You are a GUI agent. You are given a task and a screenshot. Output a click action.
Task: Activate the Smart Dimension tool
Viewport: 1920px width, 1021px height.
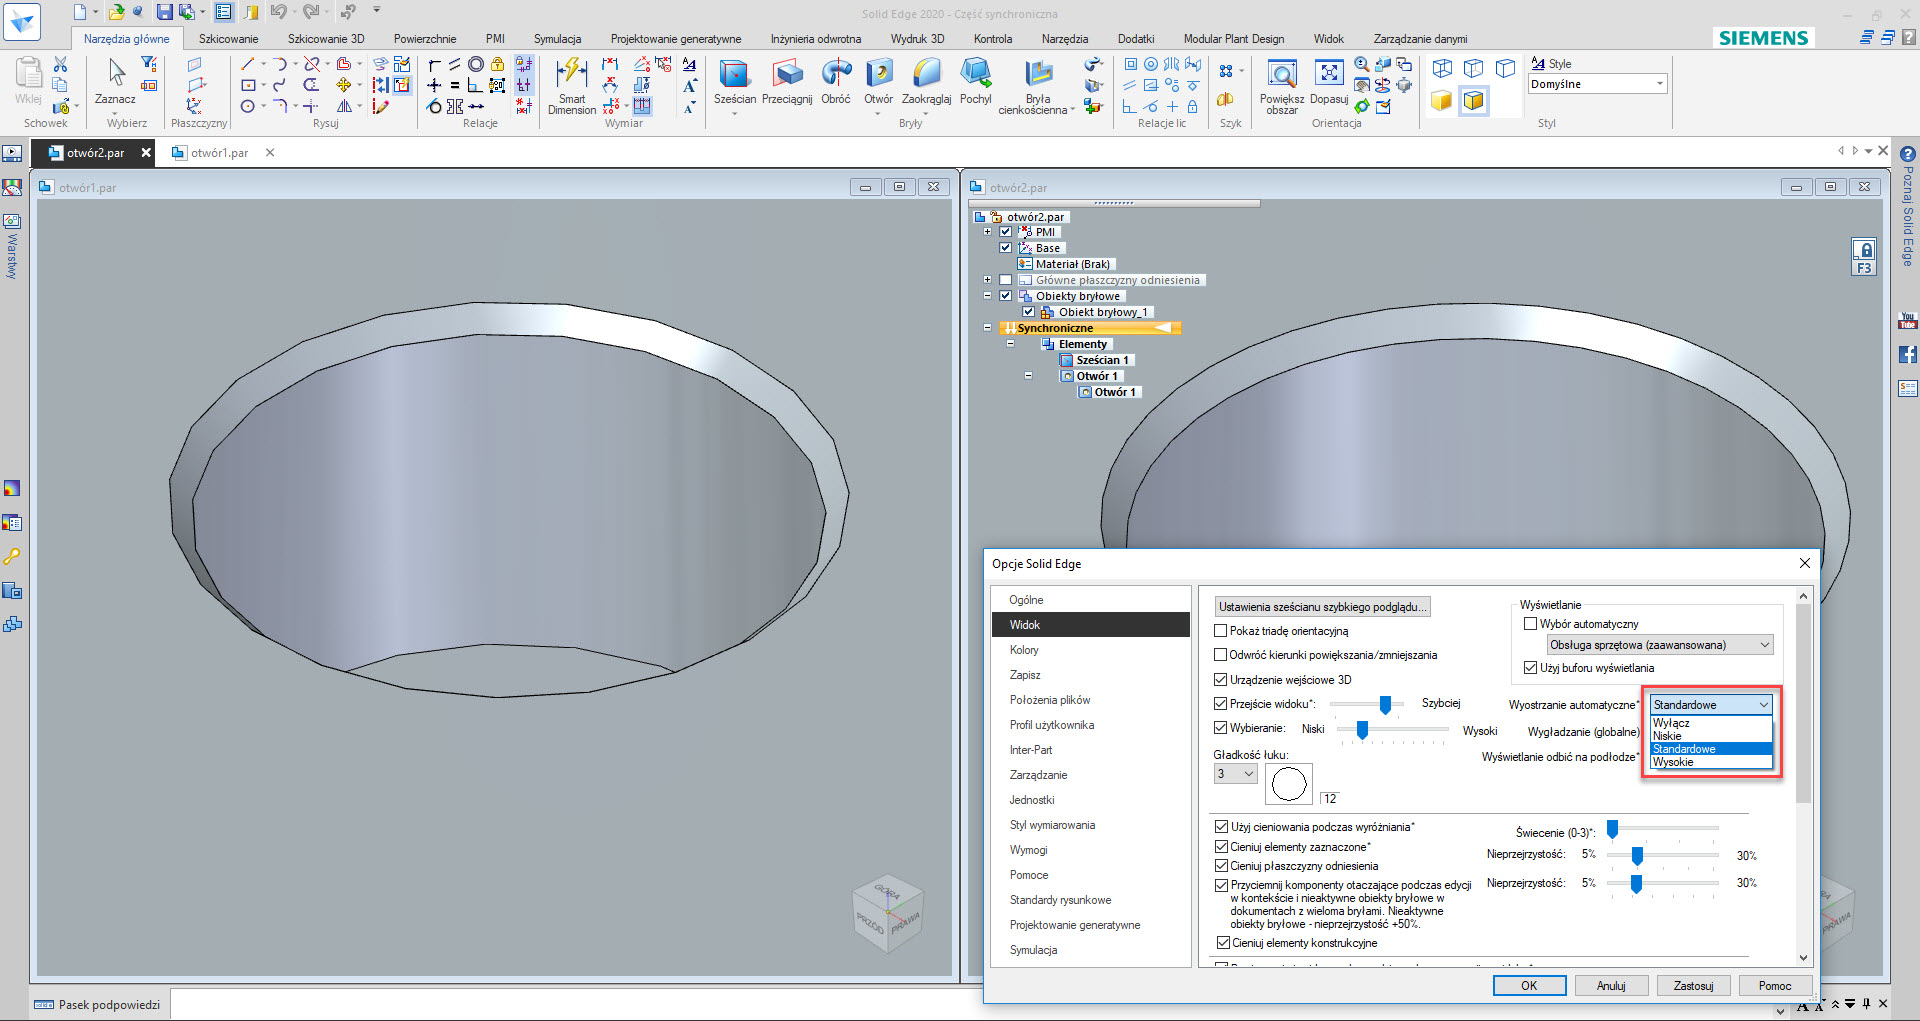[572, 86]
